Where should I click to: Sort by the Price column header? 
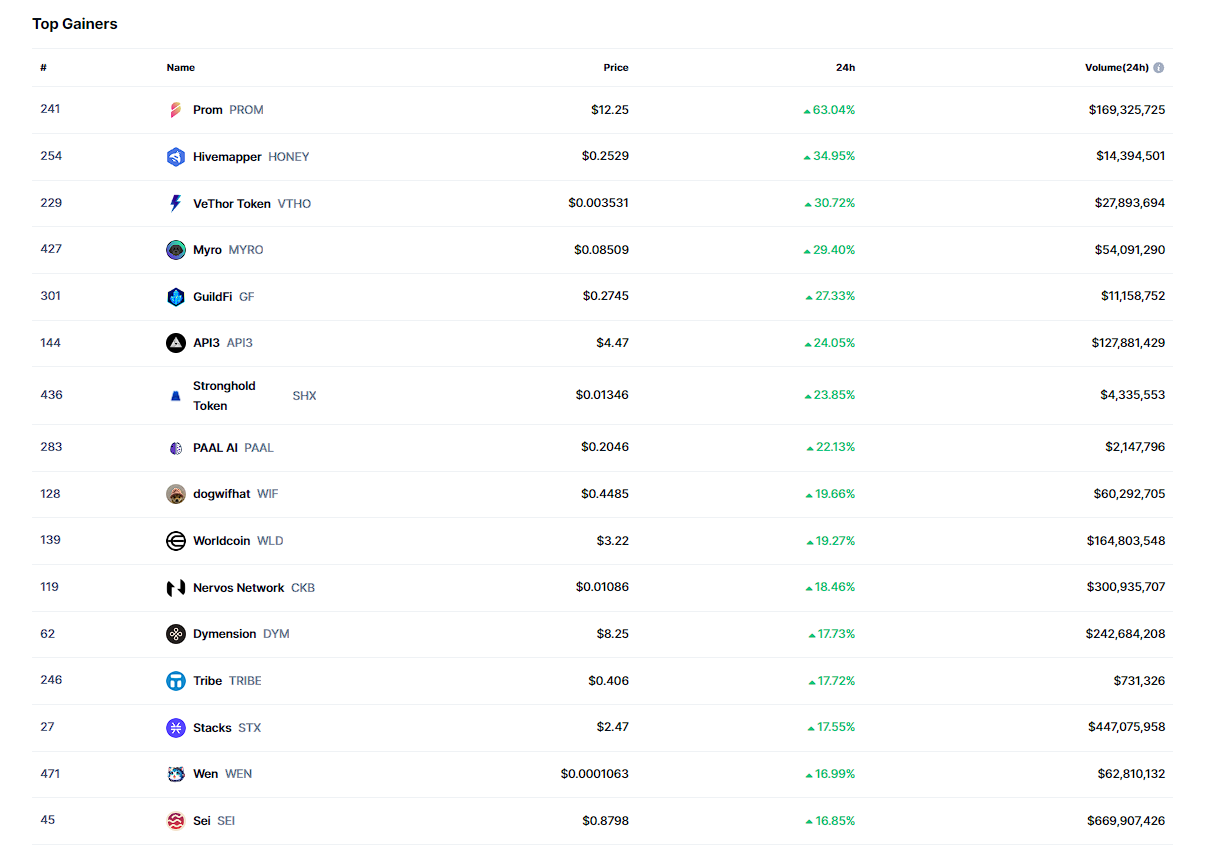616,68
